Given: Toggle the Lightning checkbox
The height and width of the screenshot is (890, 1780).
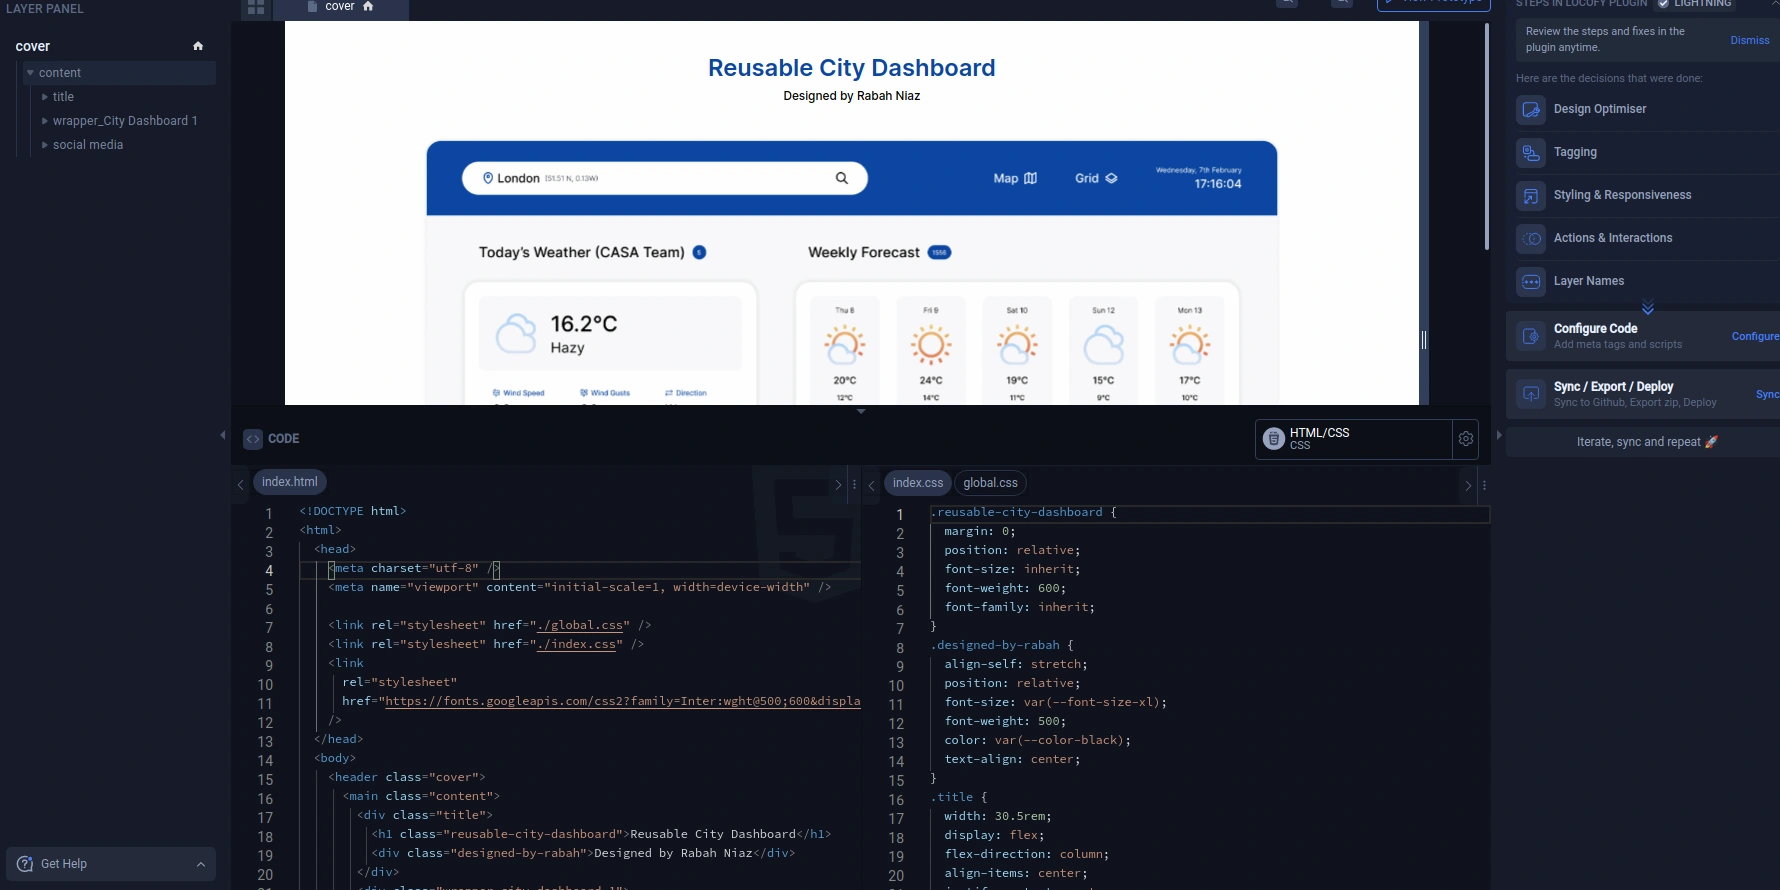Looking at the screenshot, I should point(1663,4).
